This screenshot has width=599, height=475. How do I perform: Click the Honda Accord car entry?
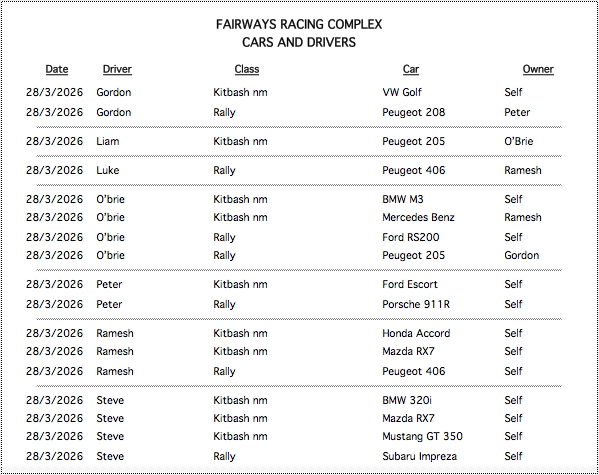point(416,334)
